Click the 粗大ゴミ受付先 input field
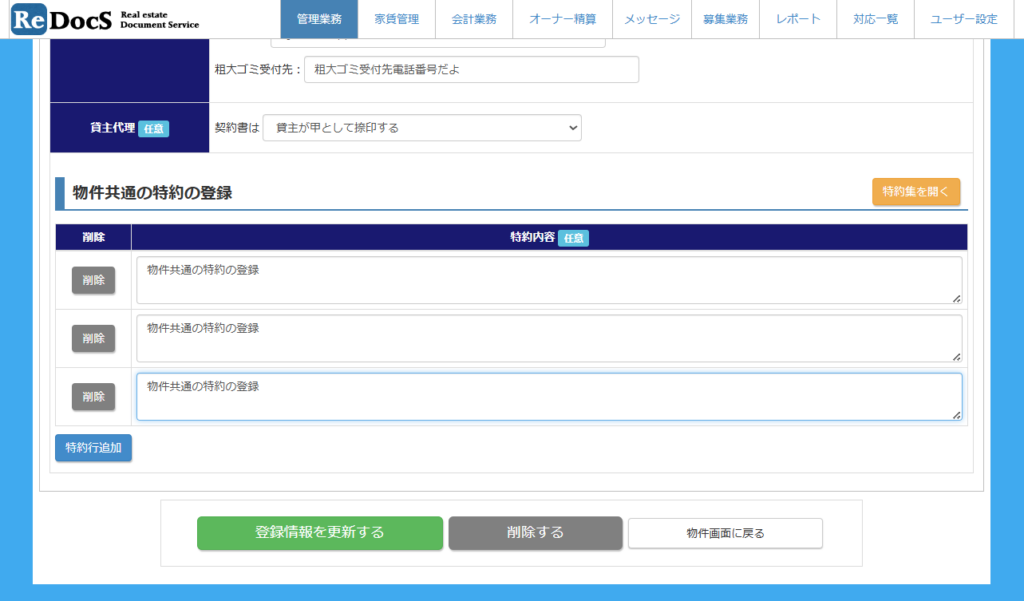This screenshot has width=1024, height=601. pyautogui.click(x=472, y=69)
